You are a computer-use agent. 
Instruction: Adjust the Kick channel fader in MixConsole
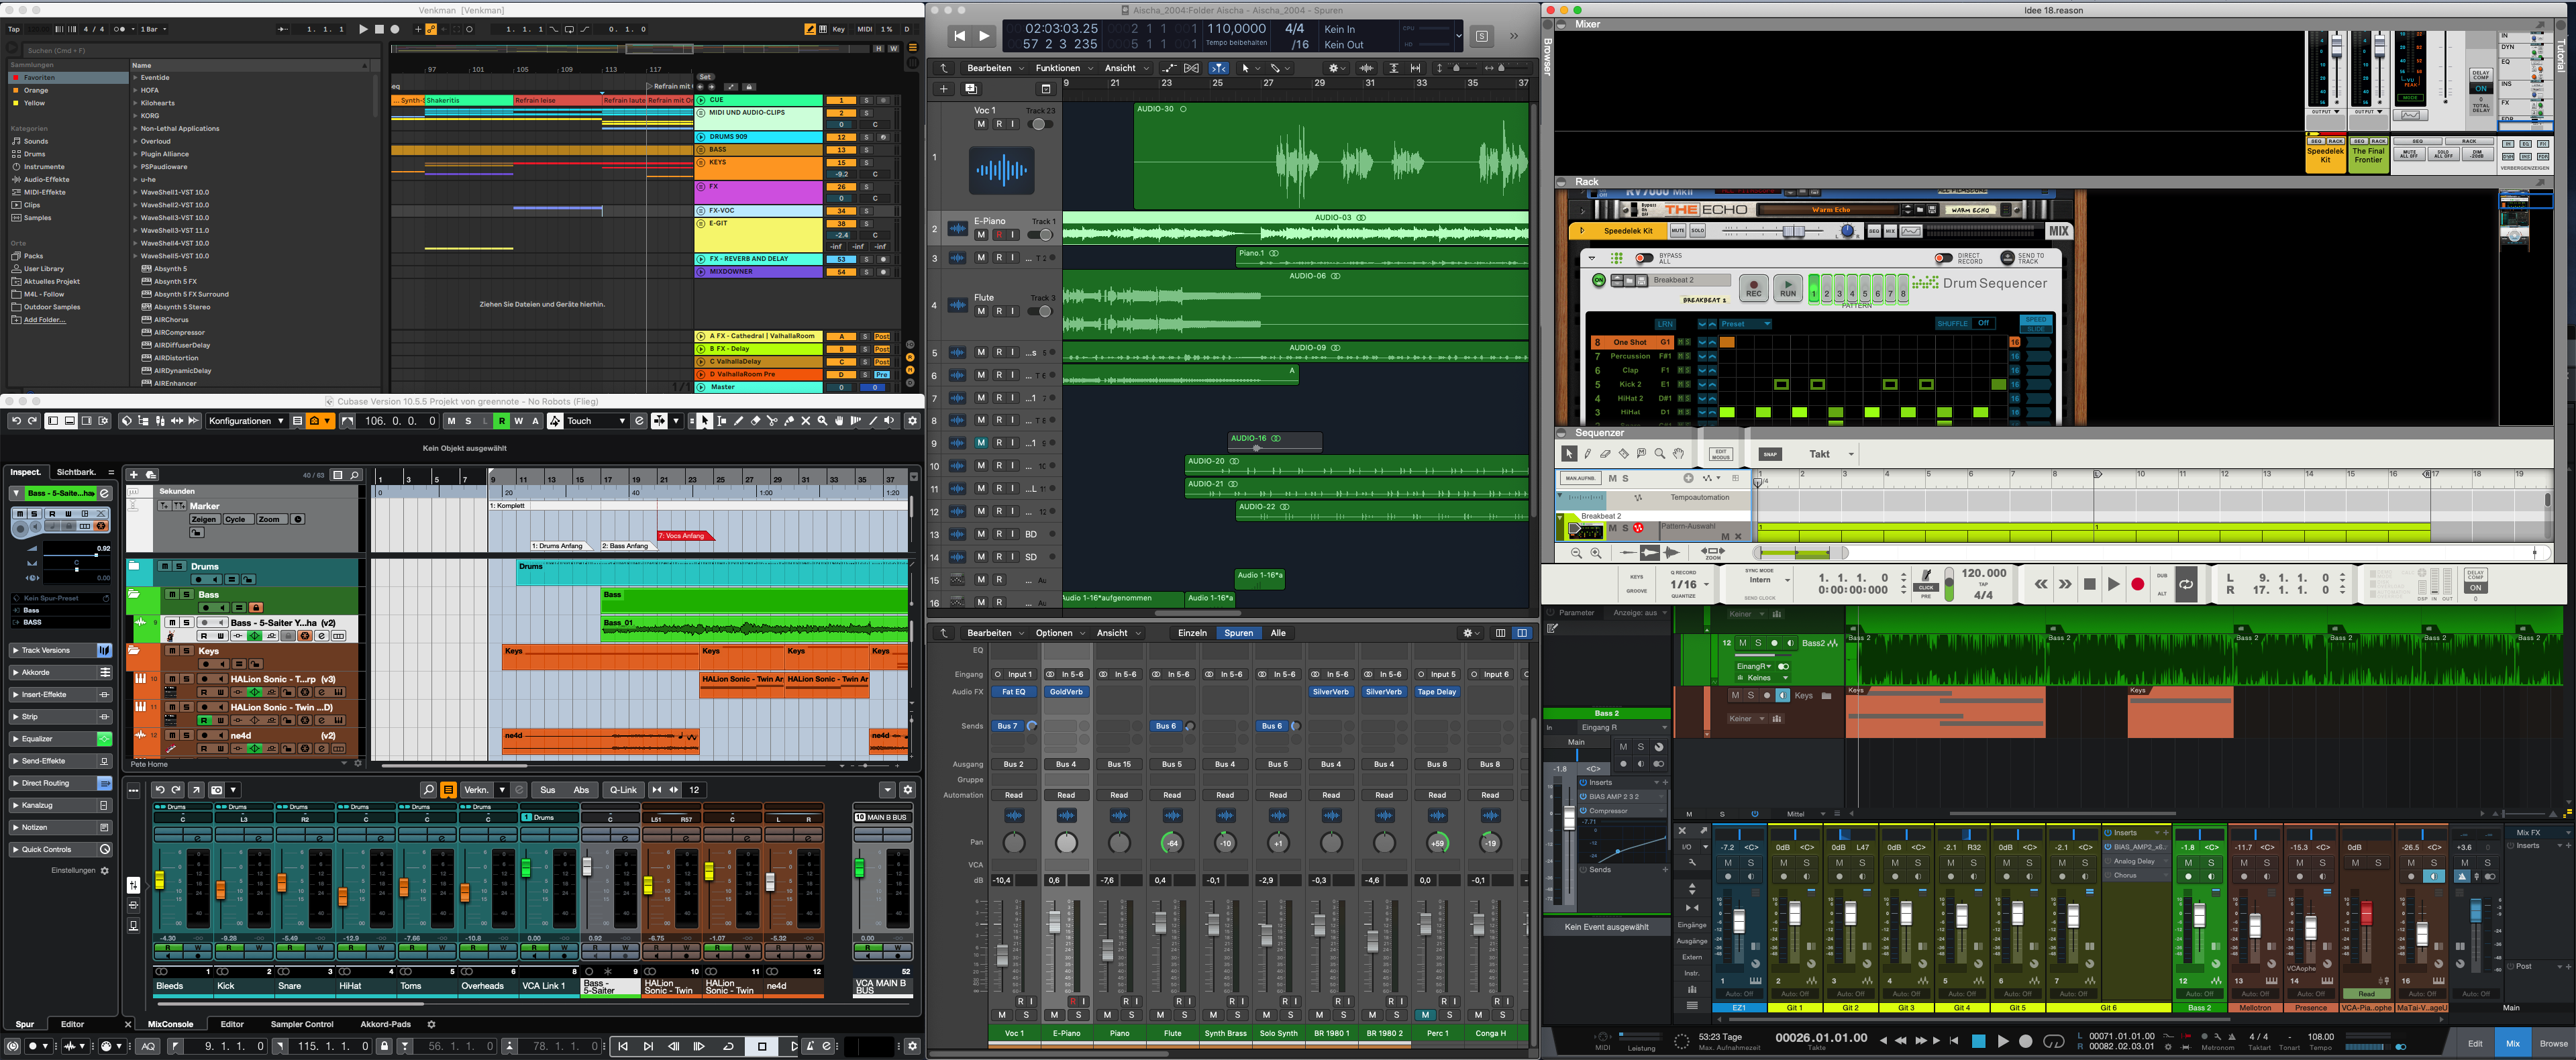coord(220,890)
